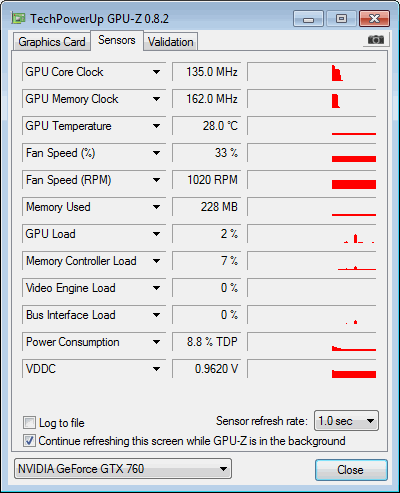Minimize the GPU-Z window
Screen dimensions: 400x493
pos(308,19)
